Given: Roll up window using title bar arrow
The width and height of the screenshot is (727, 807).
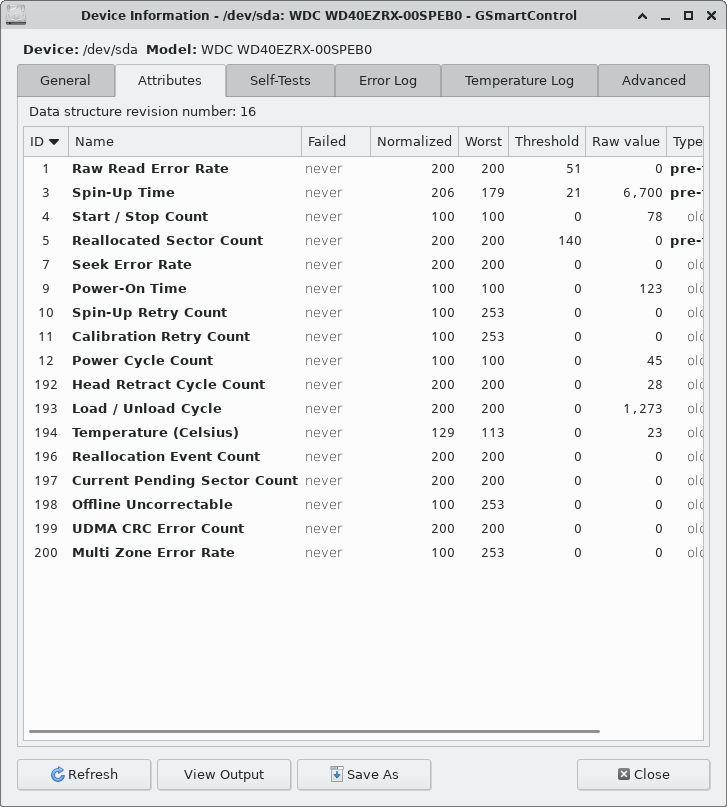Looking at the screenshot, I should pyautogui.click(x=642, y=16).
